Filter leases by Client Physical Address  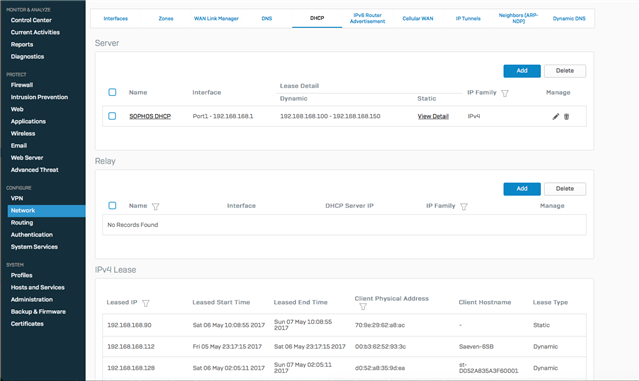pos(363,306)
